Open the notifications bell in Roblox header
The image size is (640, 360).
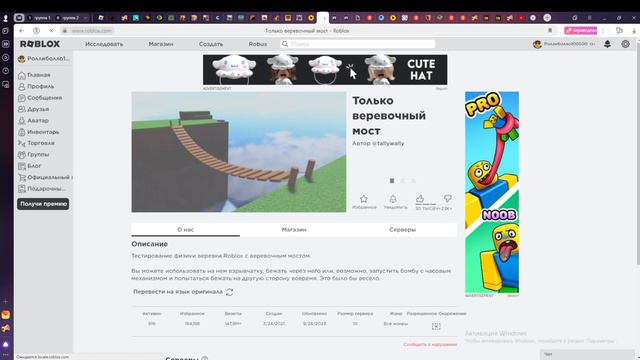[x=607, y=44]
